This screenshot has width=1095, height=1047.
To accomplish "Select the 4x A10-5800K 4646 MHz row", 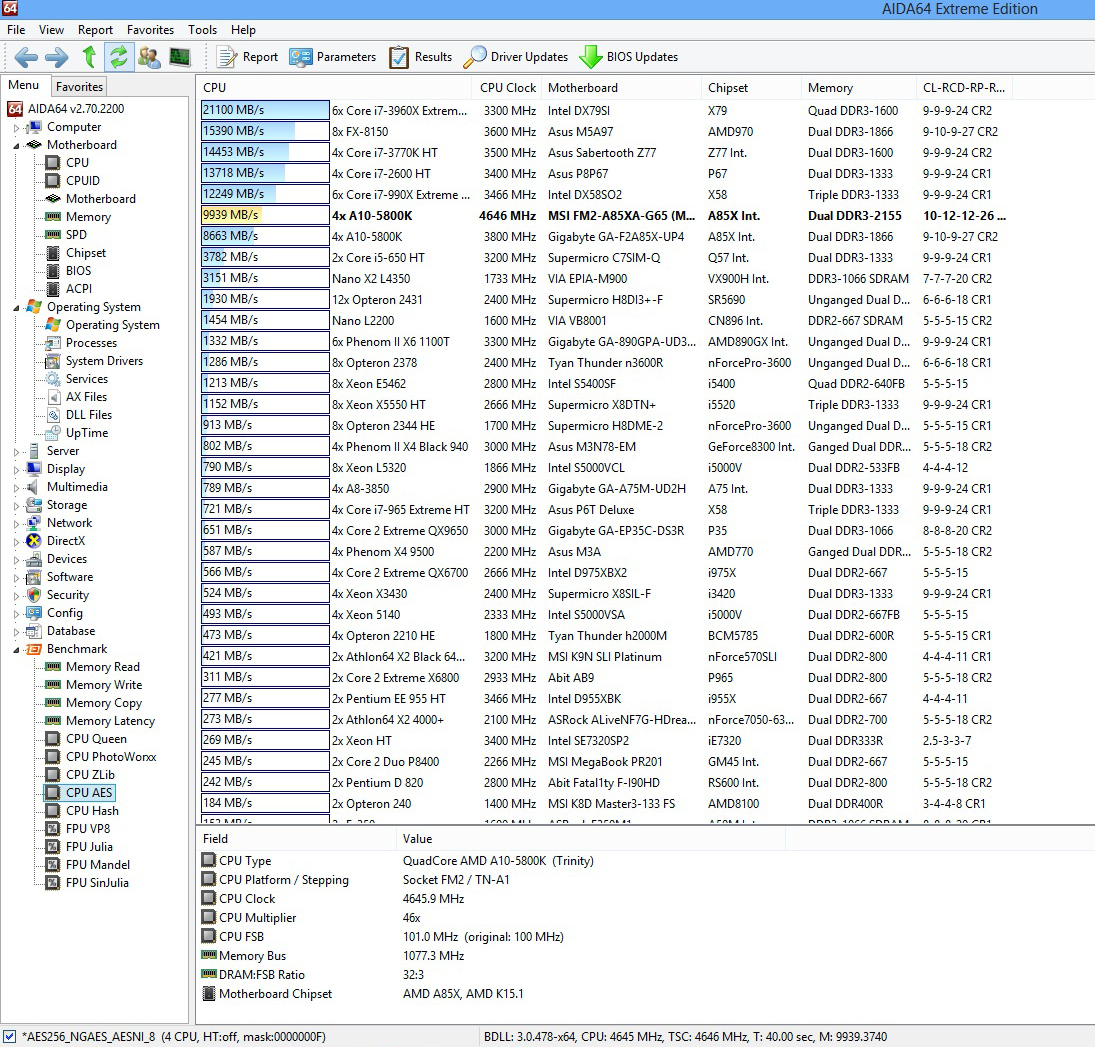I will (x=605, y=216).
